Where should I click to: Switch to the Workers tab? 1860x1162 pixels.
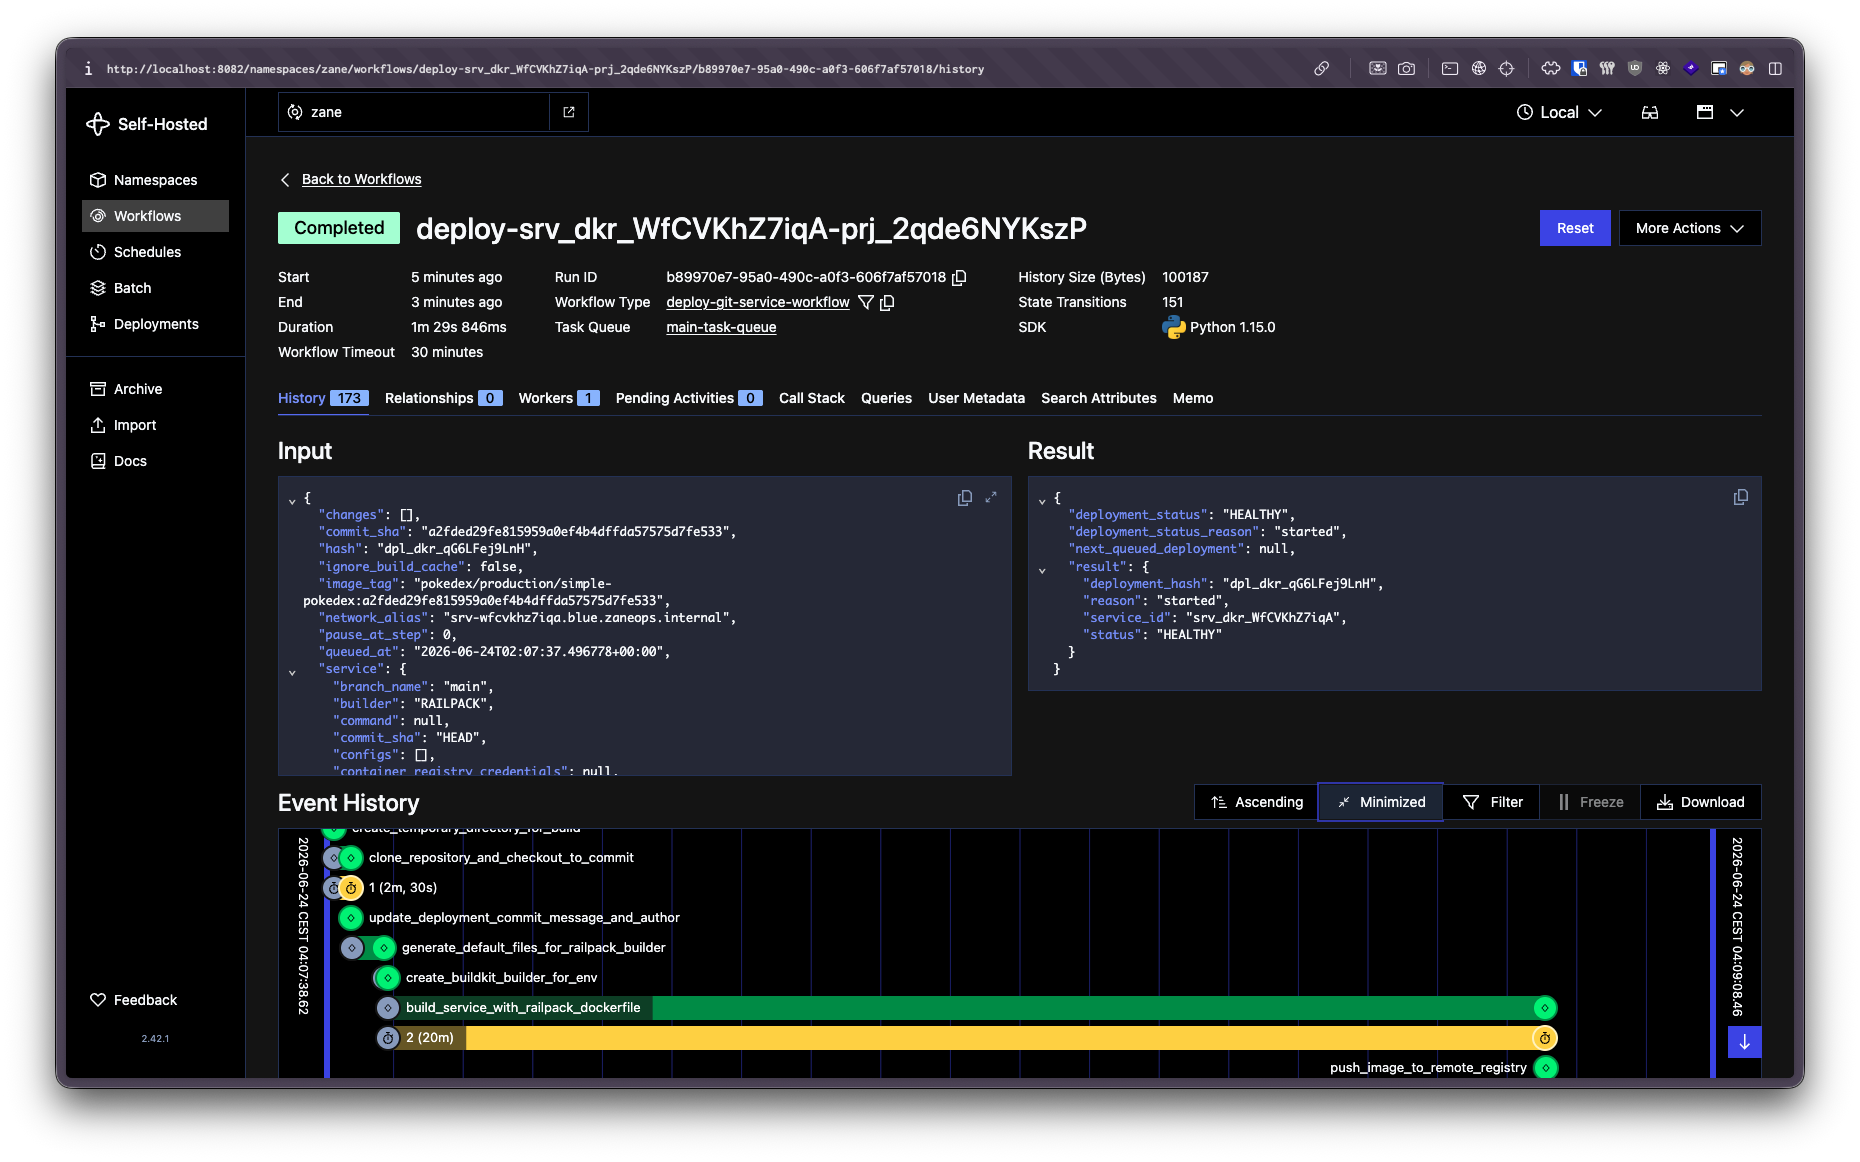559,398
